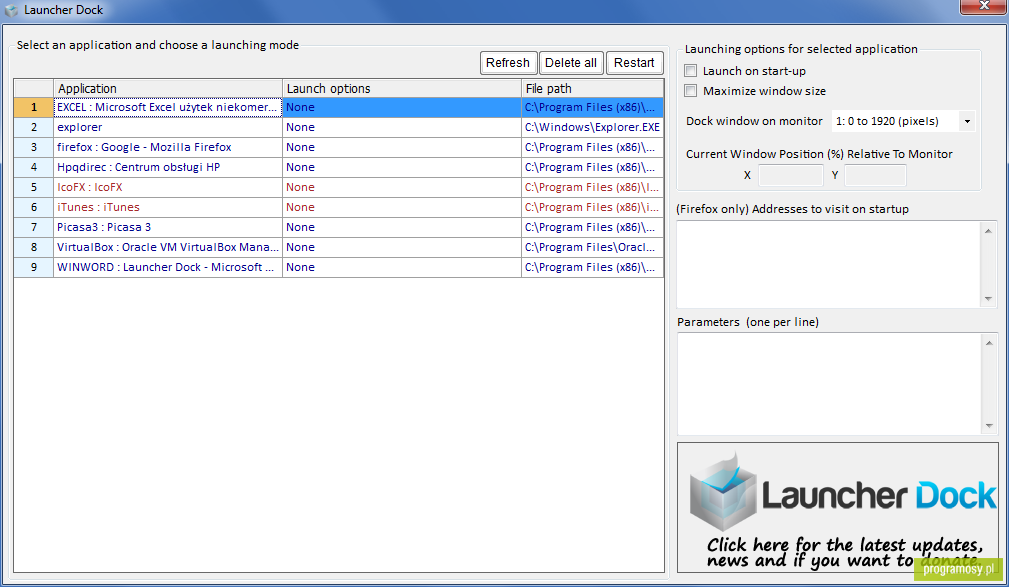This screenshot has height=587, width=1009.
Task: Click Launch options cell for WINWORD
Action: [402, 267]
